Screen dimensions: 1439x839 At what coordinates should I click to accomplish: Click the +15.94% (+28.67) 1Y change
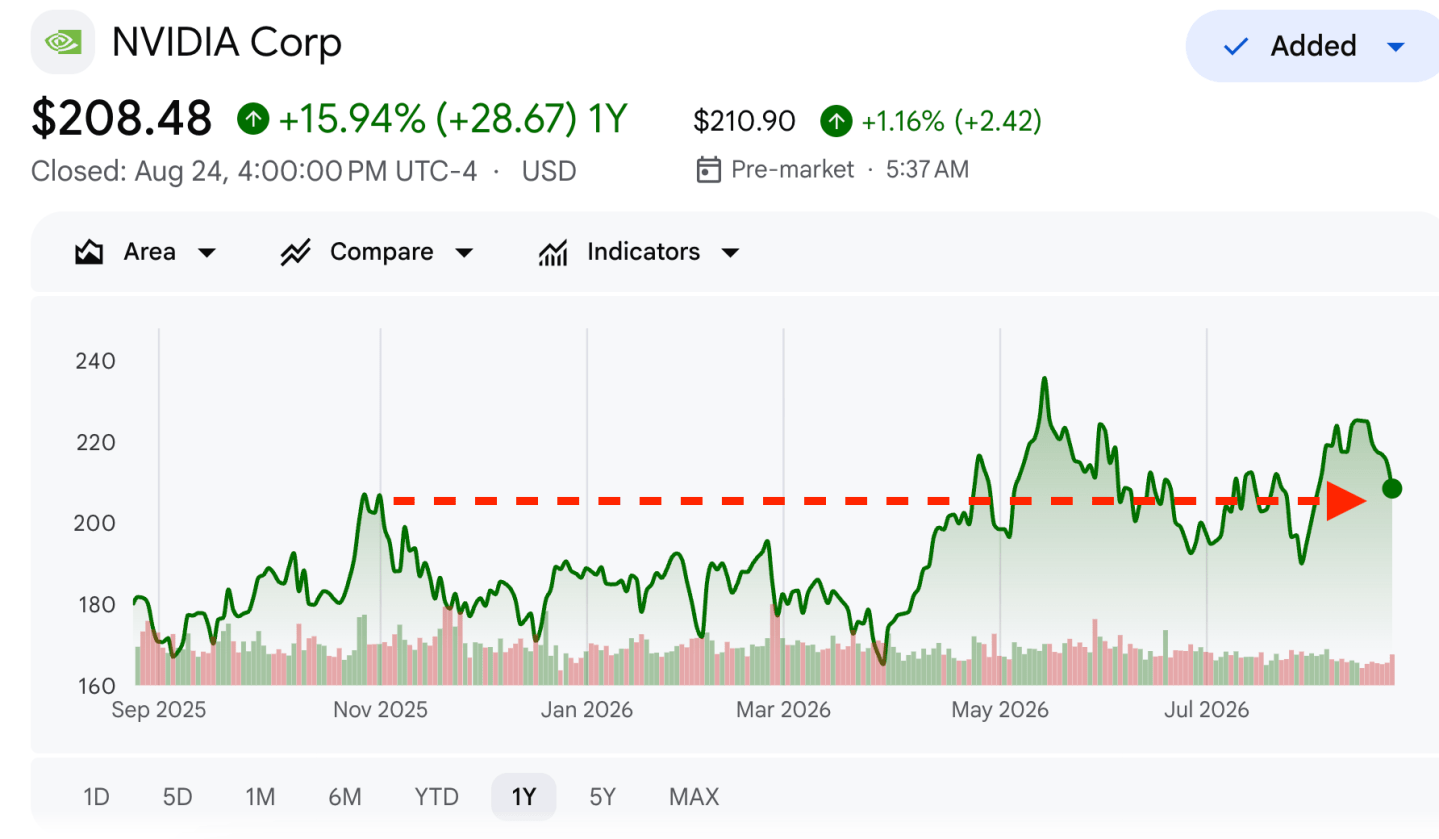click(x=453, y=121)
